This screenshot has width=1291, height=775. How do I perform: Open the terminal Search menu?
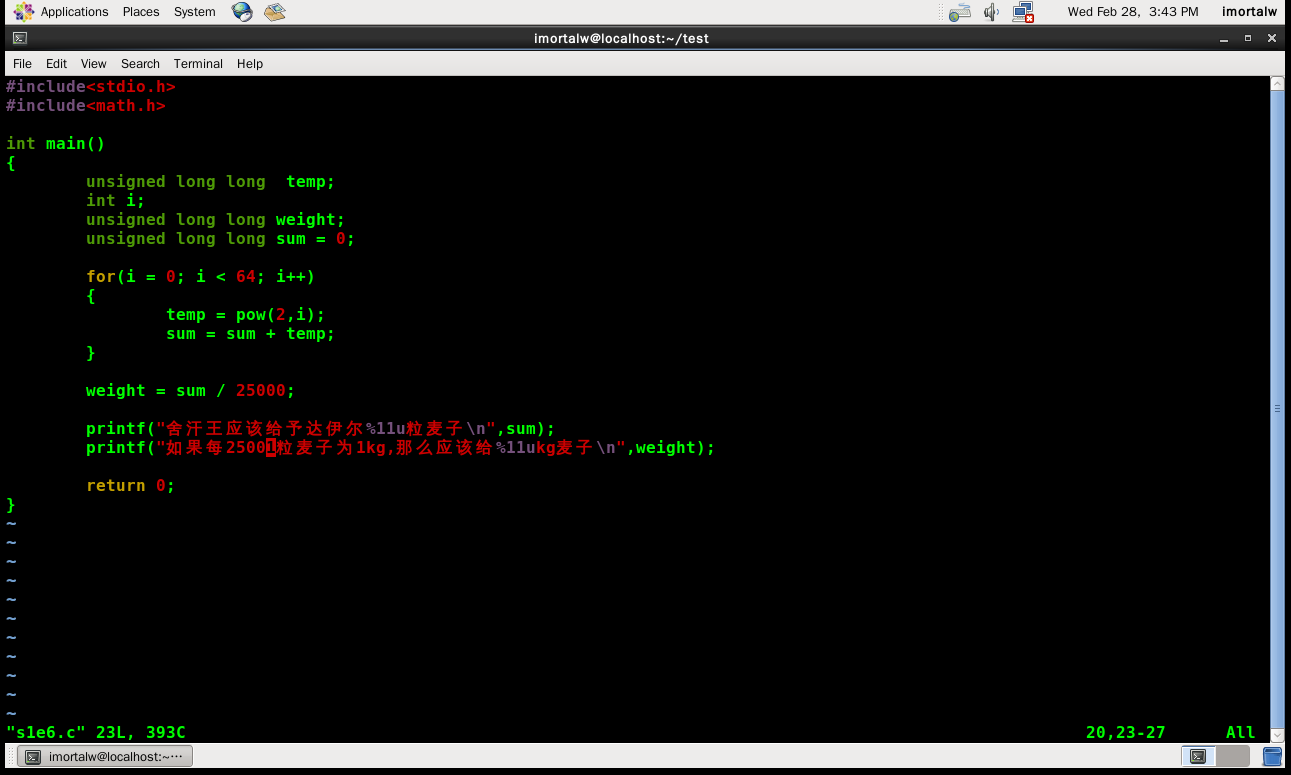tap(140, 64)
